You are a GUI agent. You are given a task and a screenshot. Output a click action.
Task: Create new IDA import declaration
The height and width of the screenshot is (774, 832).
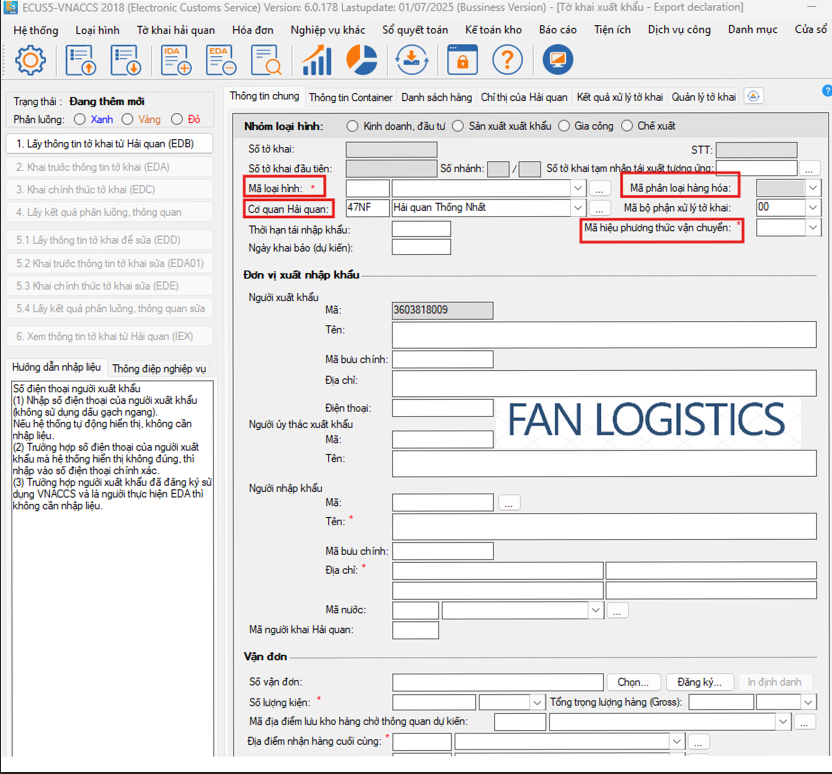tap(176, 60)
